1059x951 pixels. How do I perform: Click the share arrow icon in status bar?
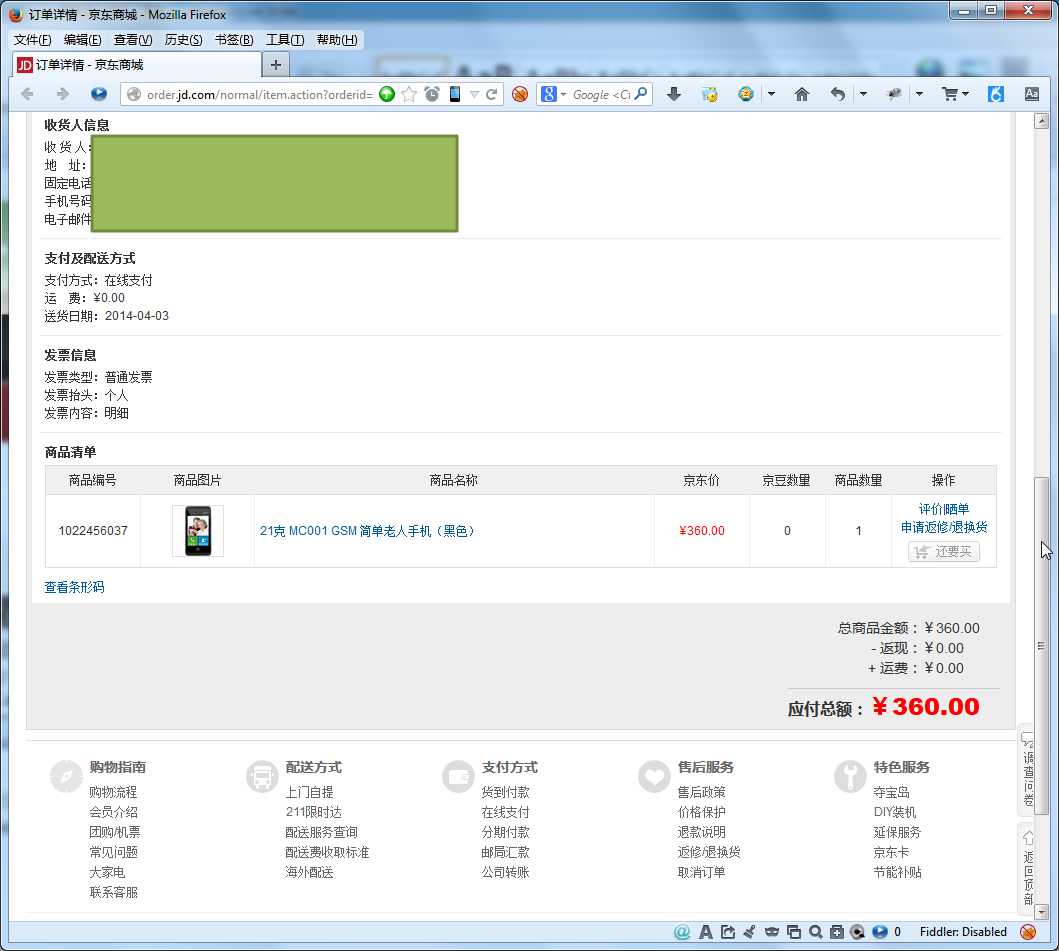click(x=727, y=932)
